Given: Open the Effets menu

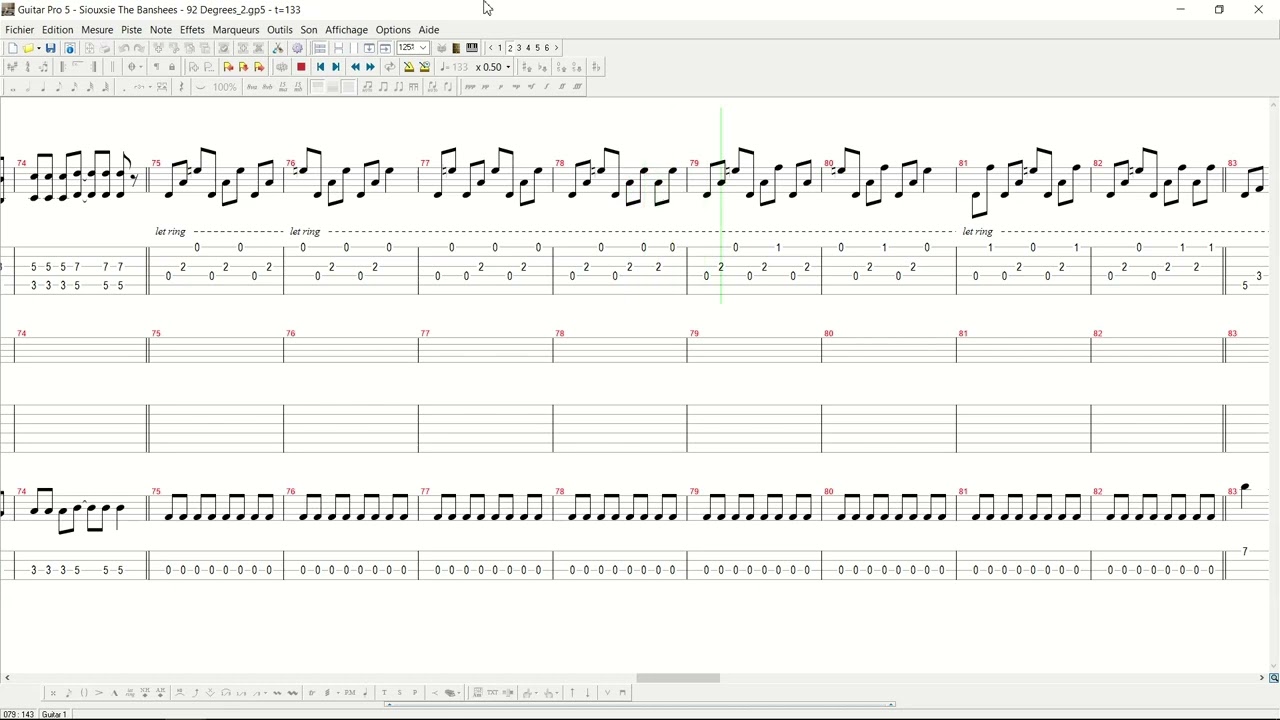Looking at the screenshot, I should 192,30.
